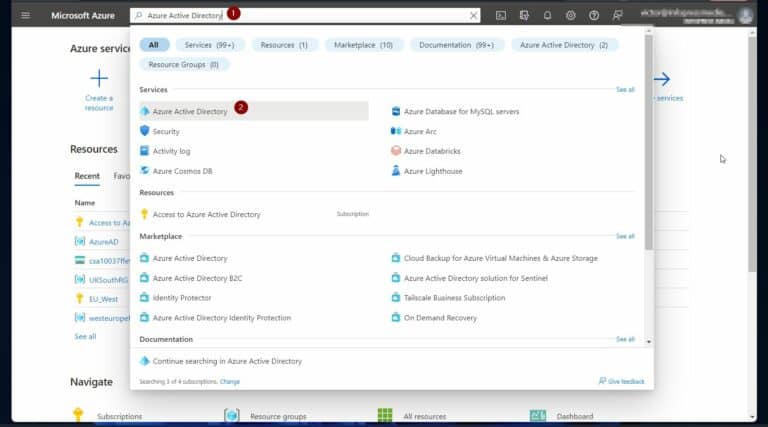Click Give feedback link
Viewport: 768px width, 427px height.
pyautogui.click(x=622, y=381)
